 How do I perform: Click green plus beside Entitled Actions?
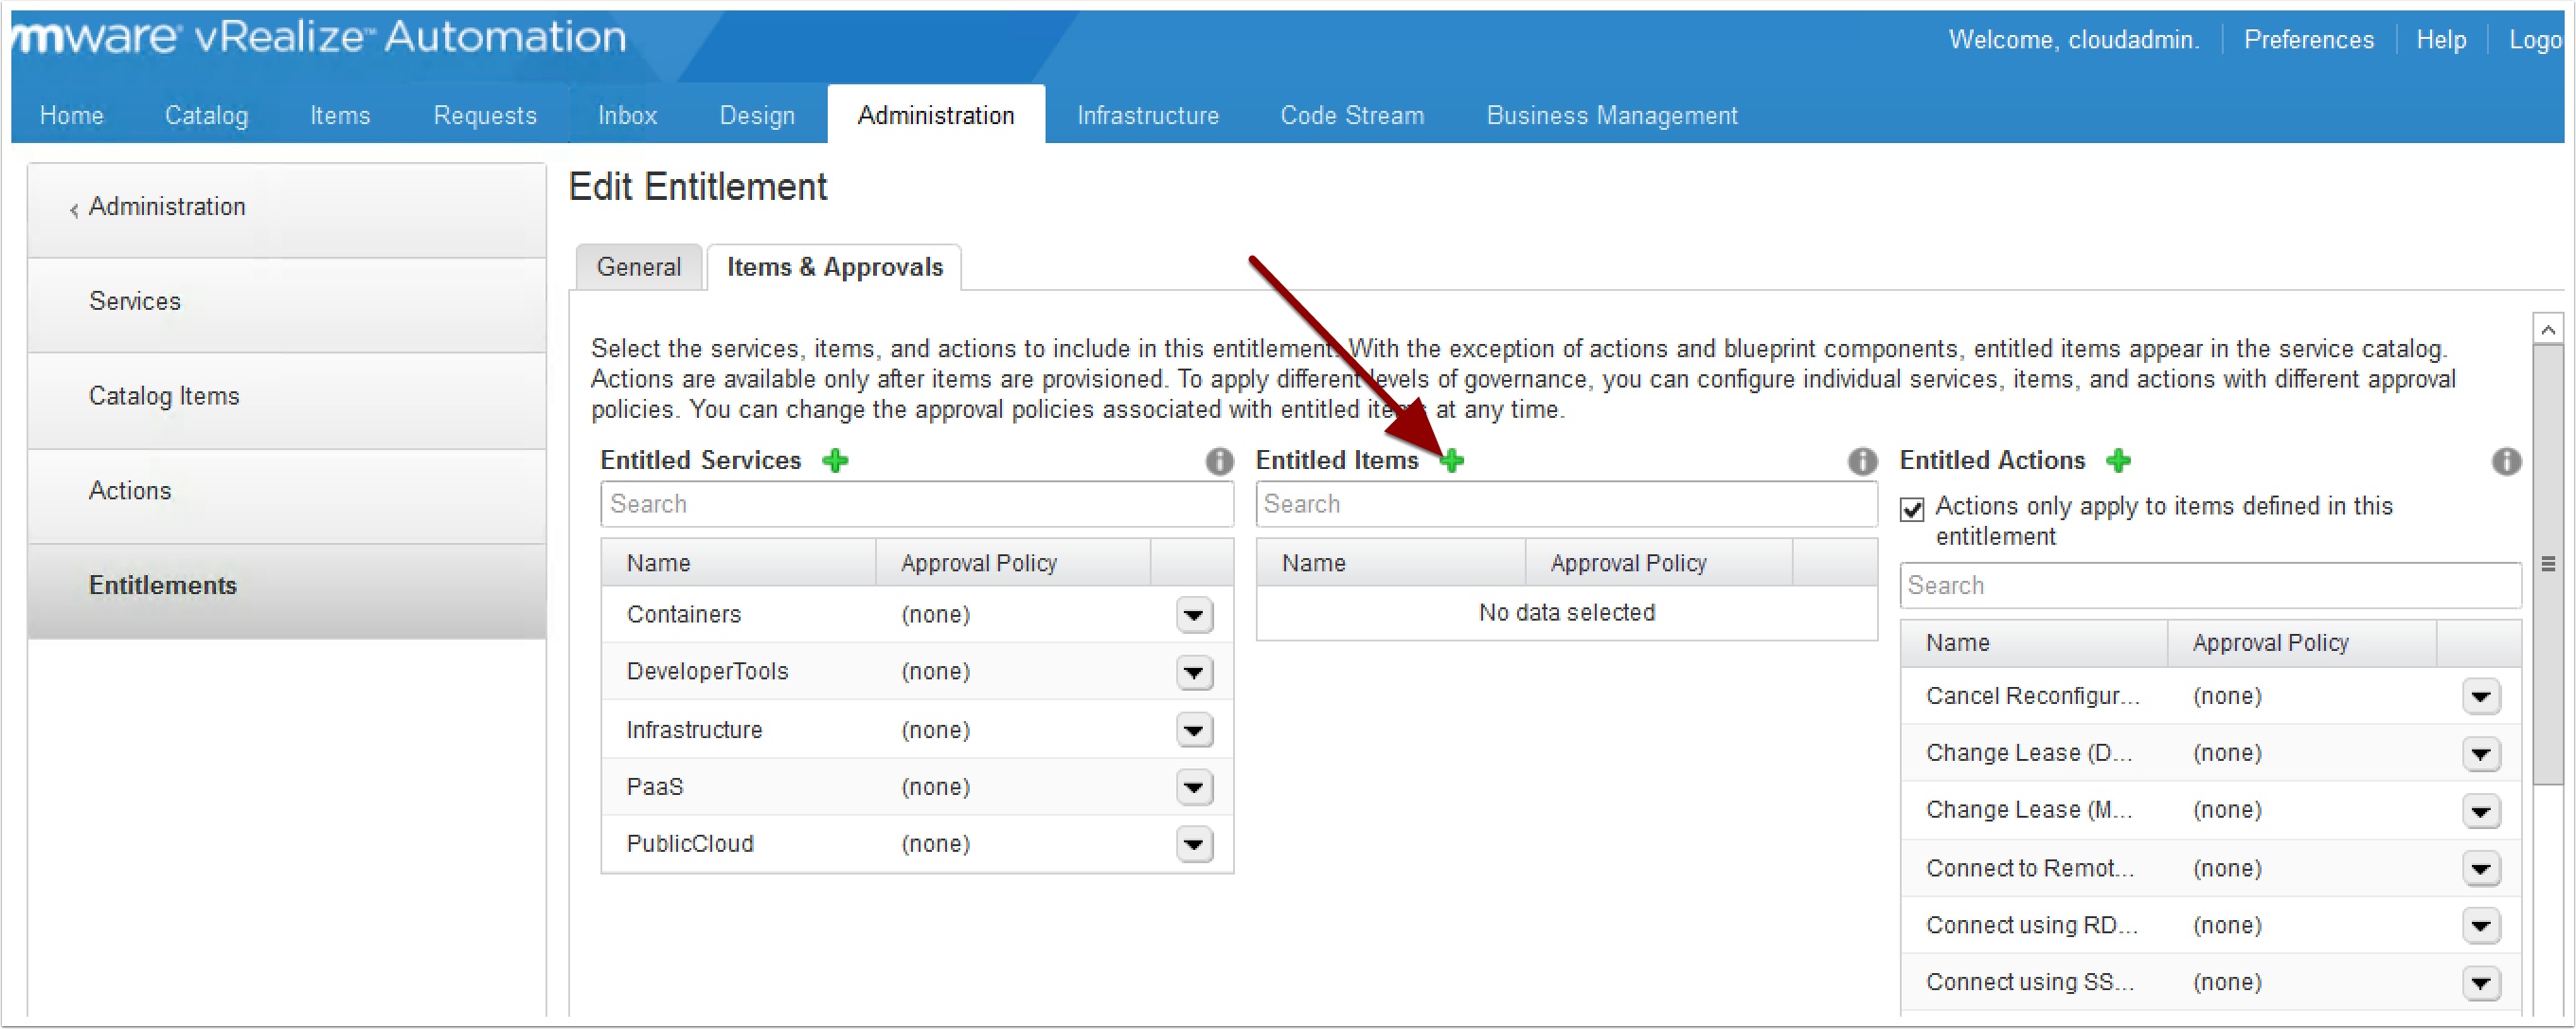coord(2118,461)
